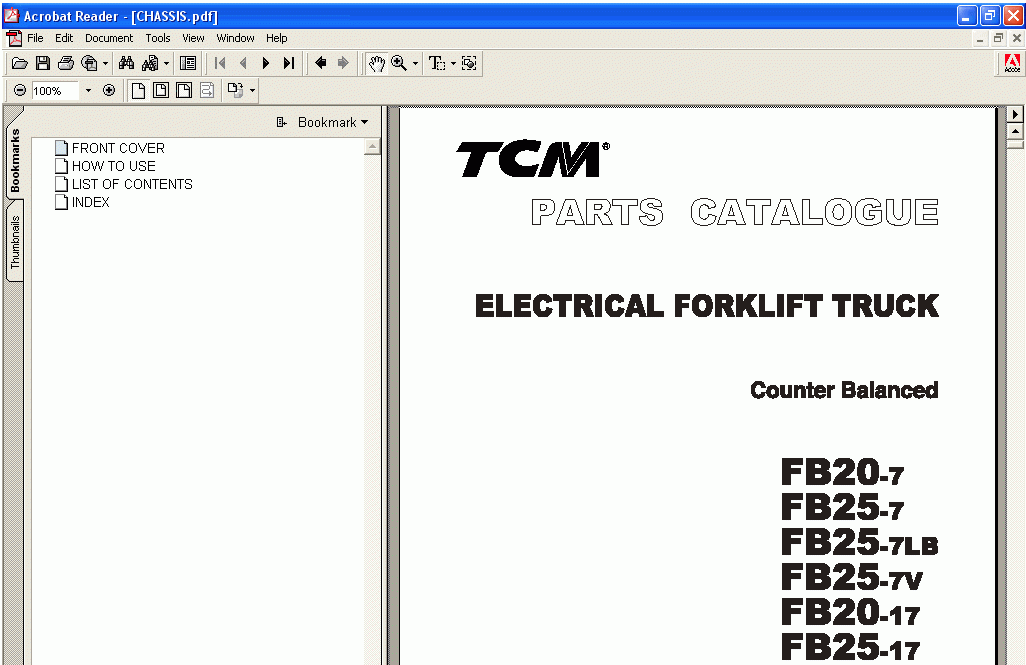
Task: Toggle the navigation pane icon
Action: coord(188,63)
